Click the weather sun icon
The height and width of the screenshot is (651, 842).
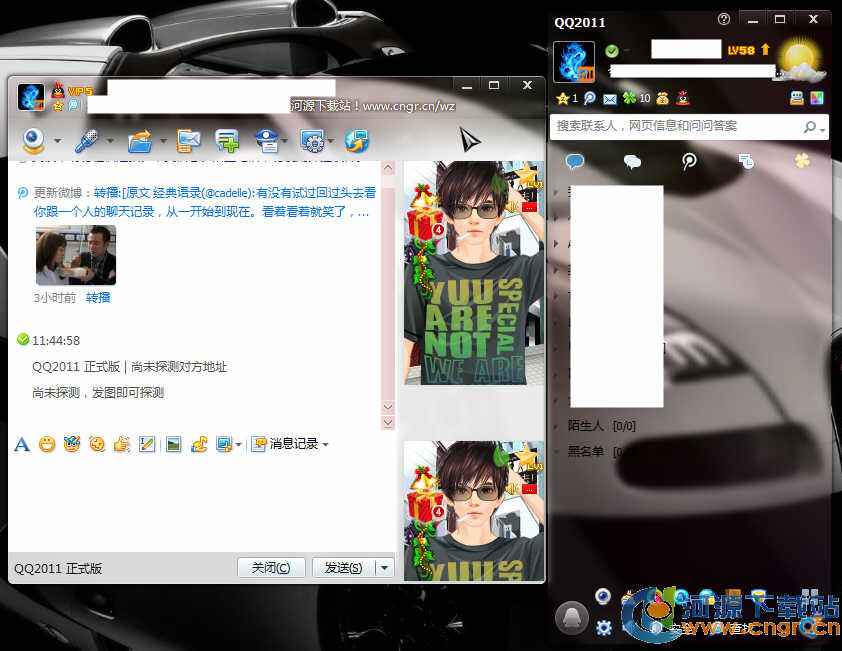click(x=799, y=61)
